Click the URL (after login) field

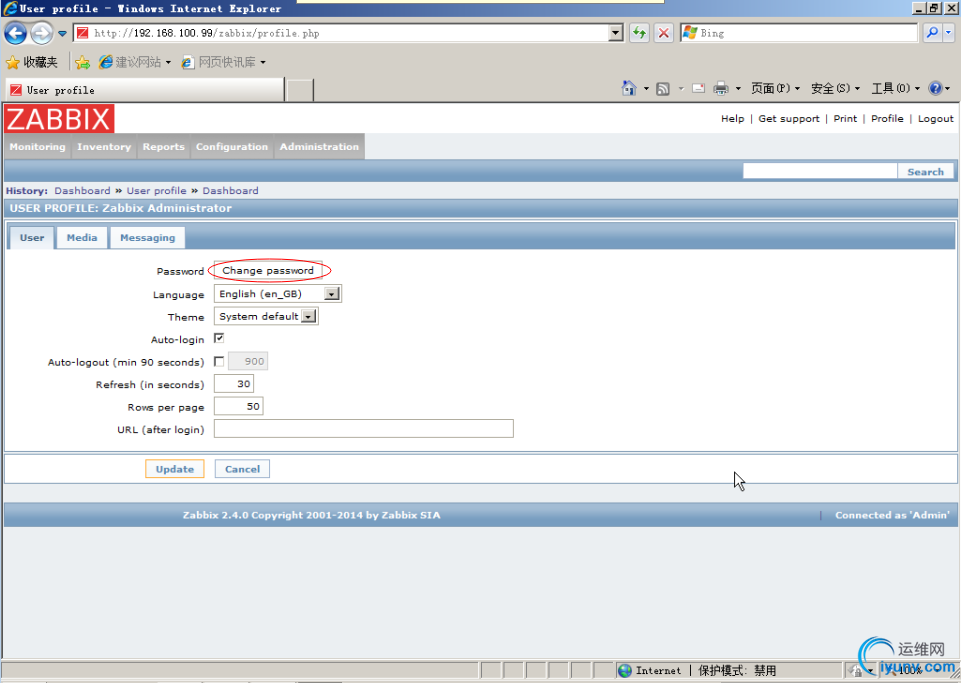pyautogui.click(x=363, y=429)
